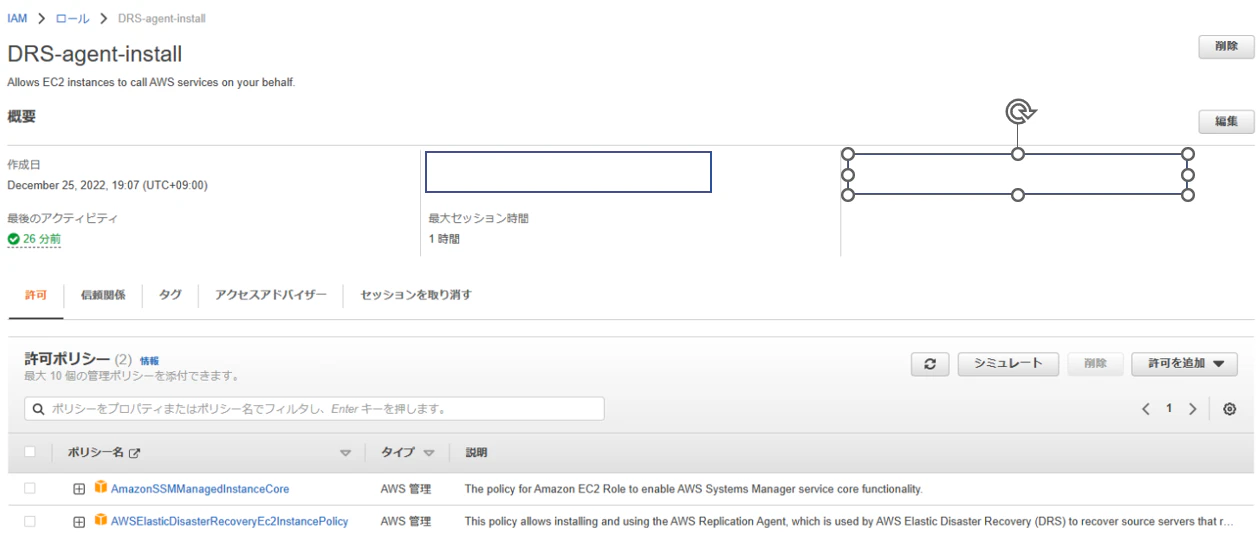This screenshot has width=1257, height=533.
Task: Expand the AWSElasticDisasterRecoveryEc2InstancePolicy policy row
Action: 79,521
